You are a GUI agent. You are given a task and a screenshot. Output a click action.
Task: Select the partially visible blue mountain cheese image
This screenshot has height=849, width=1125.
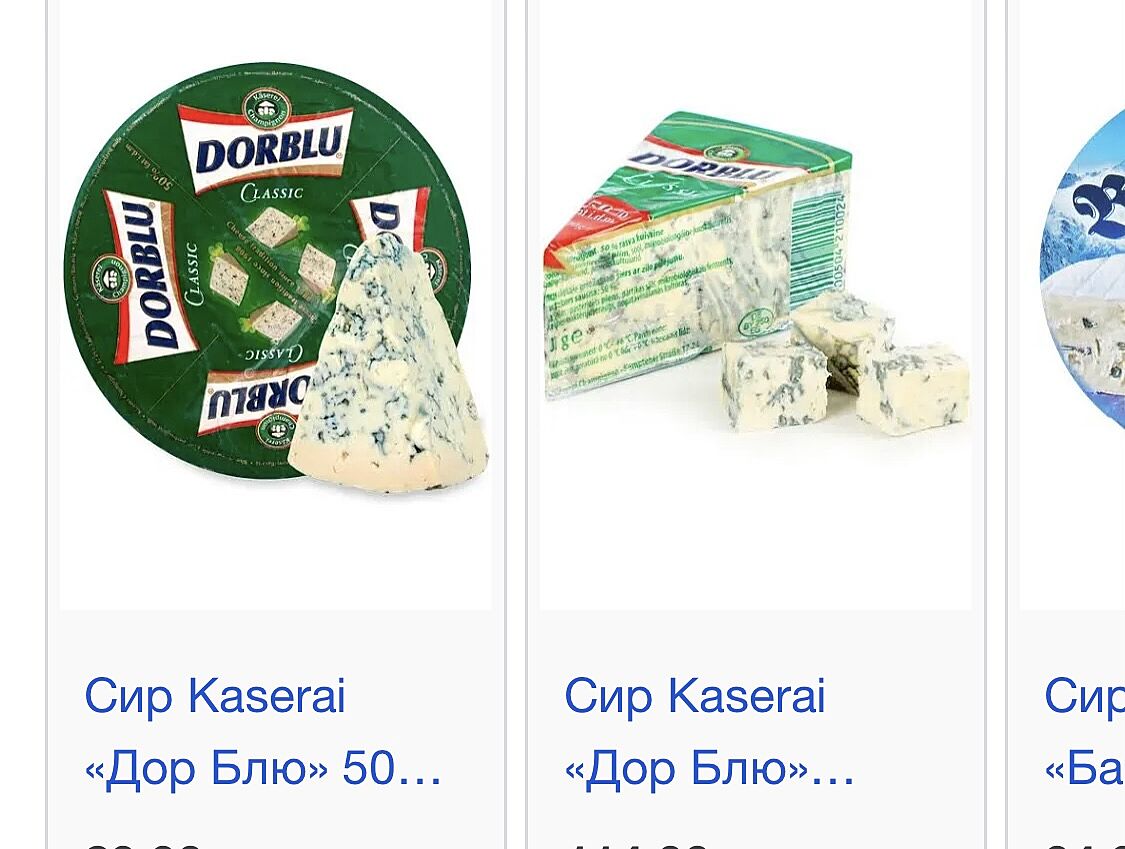coord(1082,273)
